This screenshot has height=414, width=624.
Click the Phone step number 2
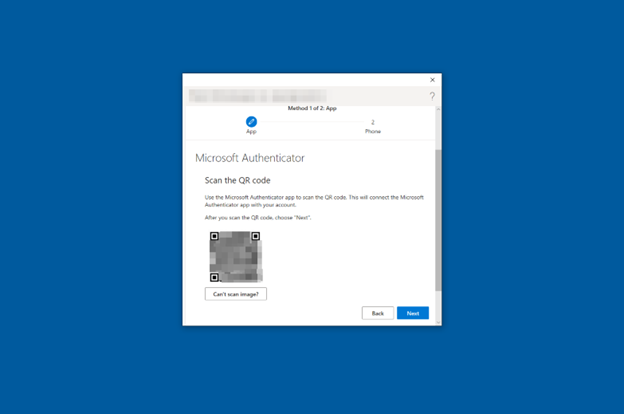(x=372, y=121)
